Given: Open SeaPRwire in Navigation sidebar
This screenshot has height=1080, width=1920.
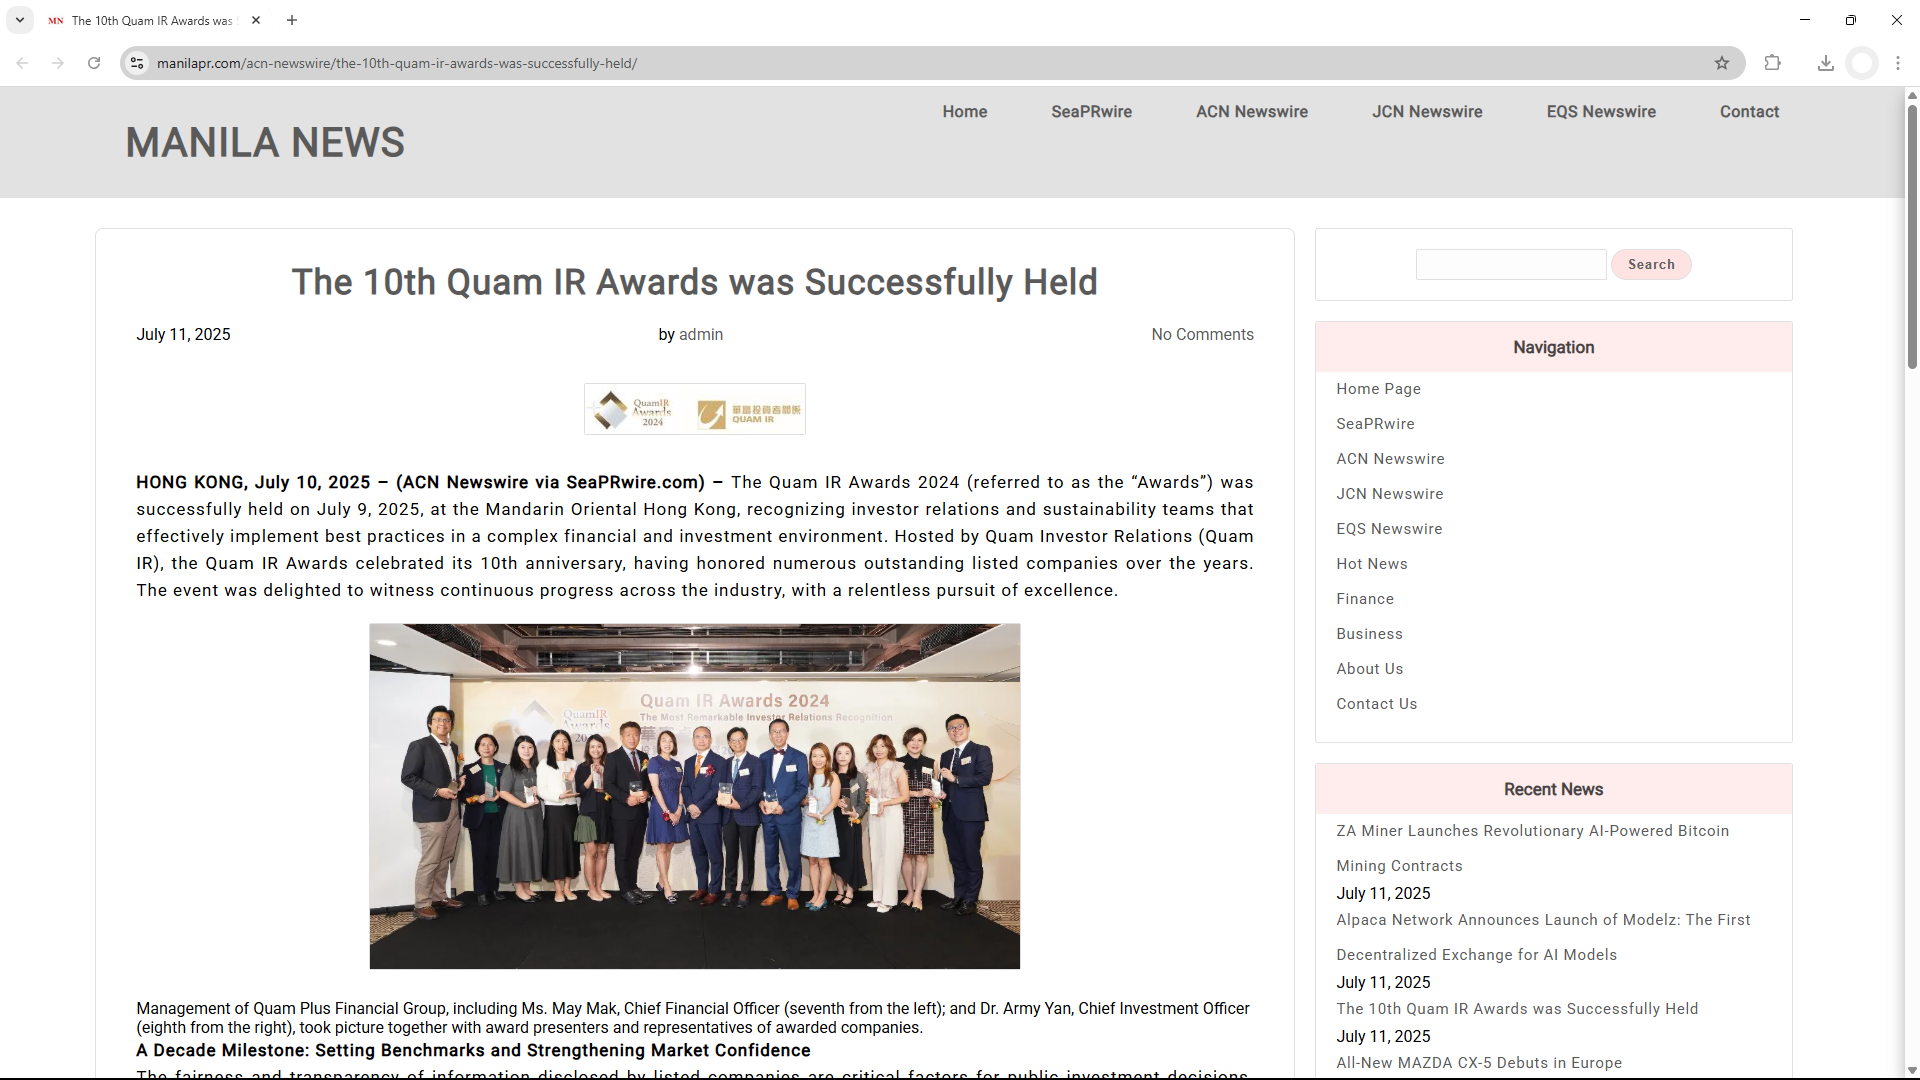Looking at the screenshot, I should coord(1375,424).
